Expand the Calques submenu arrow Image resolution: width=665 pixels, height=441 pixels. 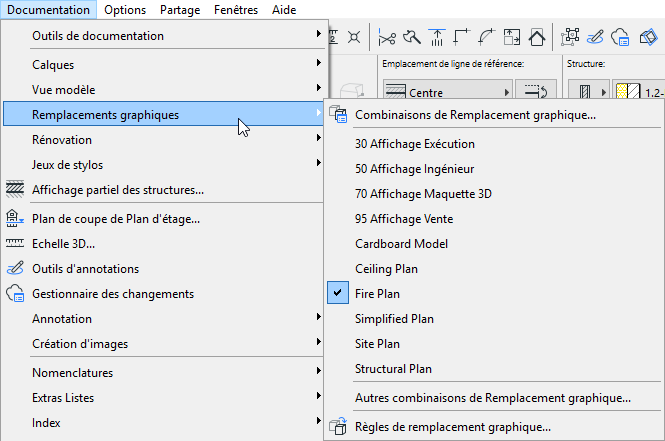(x=318, y=63)
